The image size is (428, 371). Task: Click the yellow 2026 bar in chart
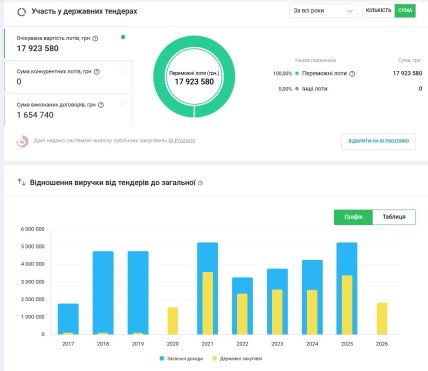click(x=382, y=319)
